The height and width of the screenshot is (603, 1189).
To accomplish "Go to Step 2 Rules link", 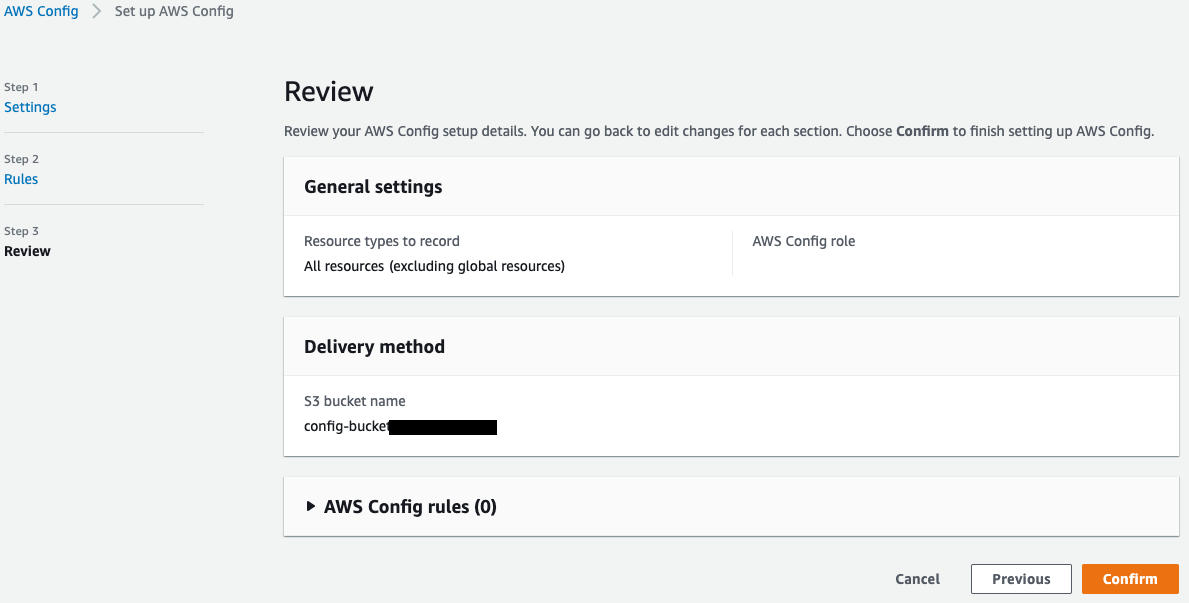I will pos(21,179).
